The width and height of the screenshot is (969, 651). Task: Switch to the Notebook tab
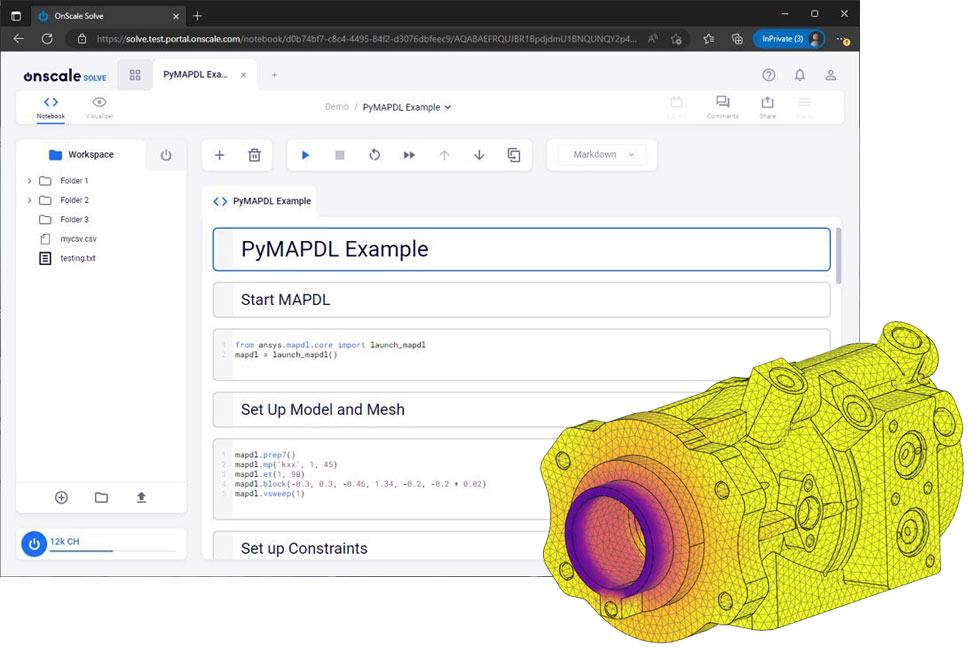tap(50, 108)
